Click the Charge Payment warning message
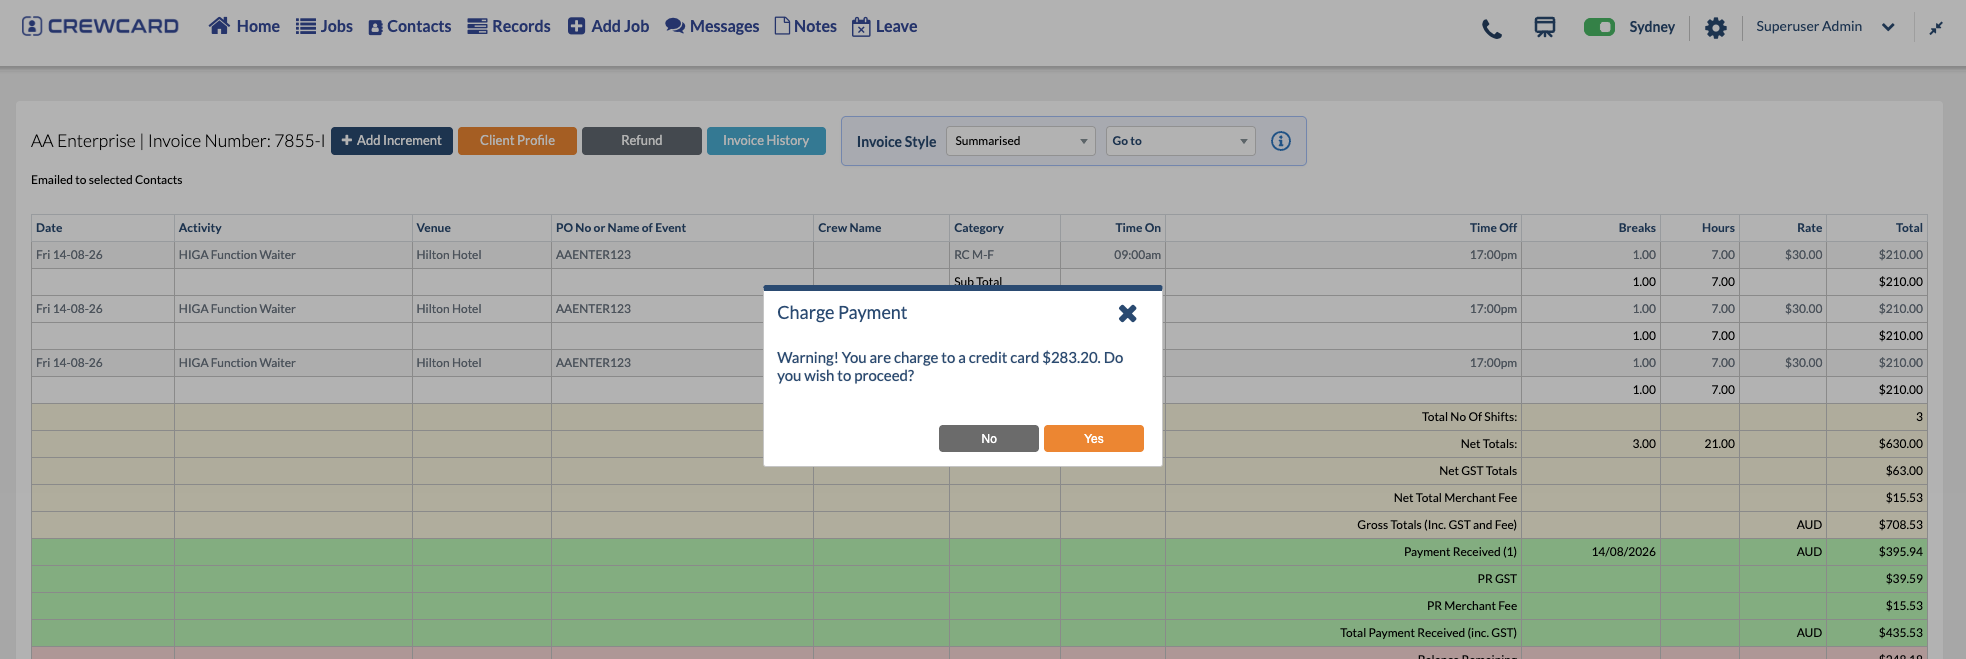The height and width of the screenshot is (659, 1966). click(x=950, y=367)
